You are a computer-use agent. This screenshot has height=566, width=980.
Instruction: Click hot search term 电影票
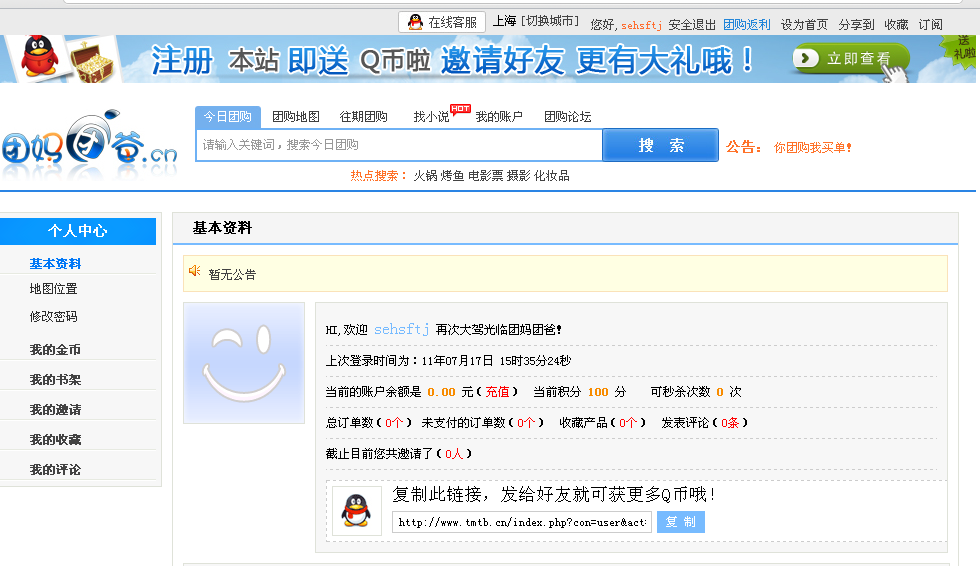point(486,176)
